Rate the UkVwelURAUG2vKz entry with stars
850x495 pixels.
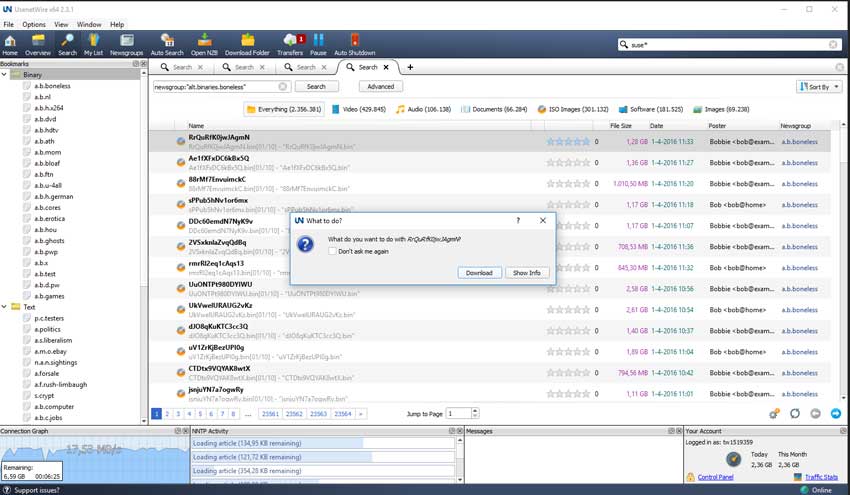[x=568, y=310]
